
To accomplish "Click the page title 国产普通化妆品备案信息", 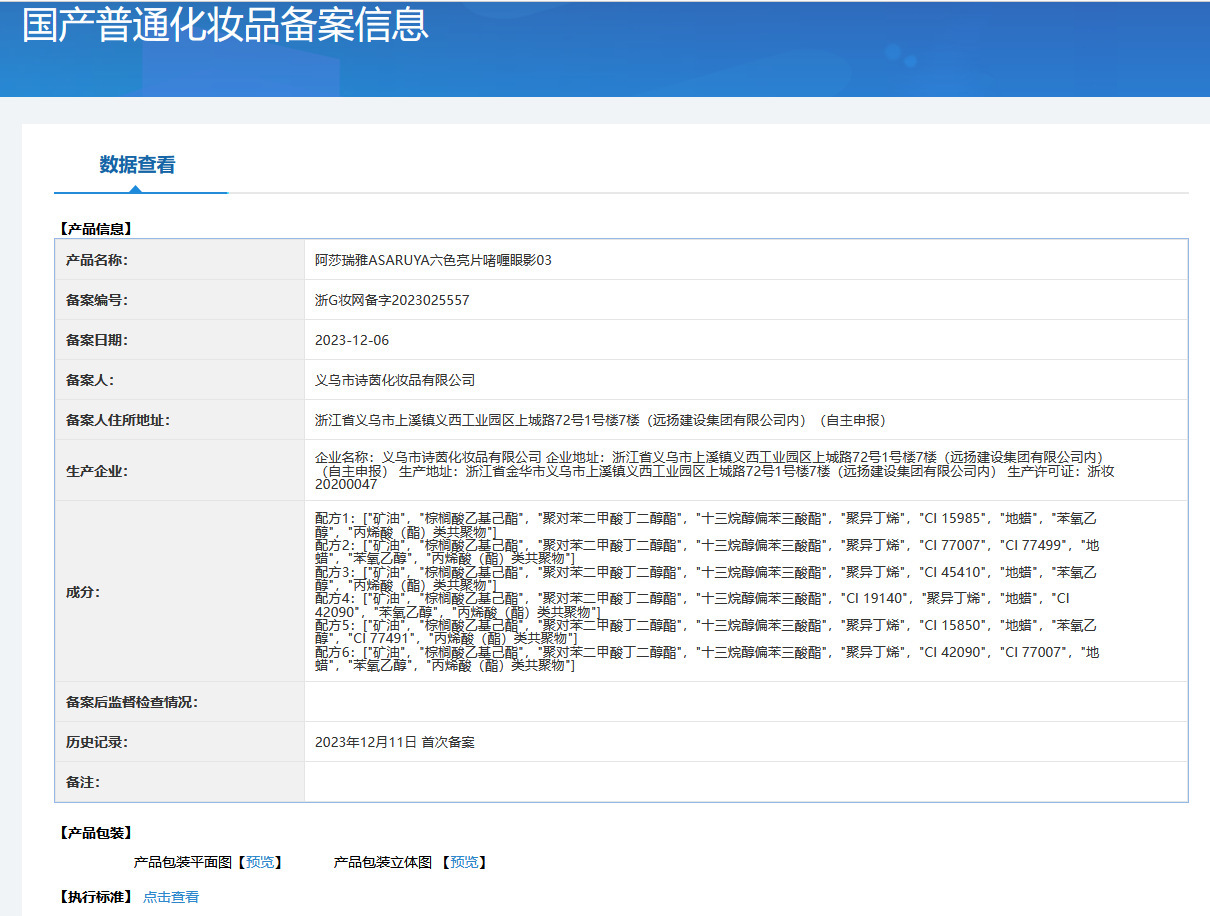I will point(225,25).
